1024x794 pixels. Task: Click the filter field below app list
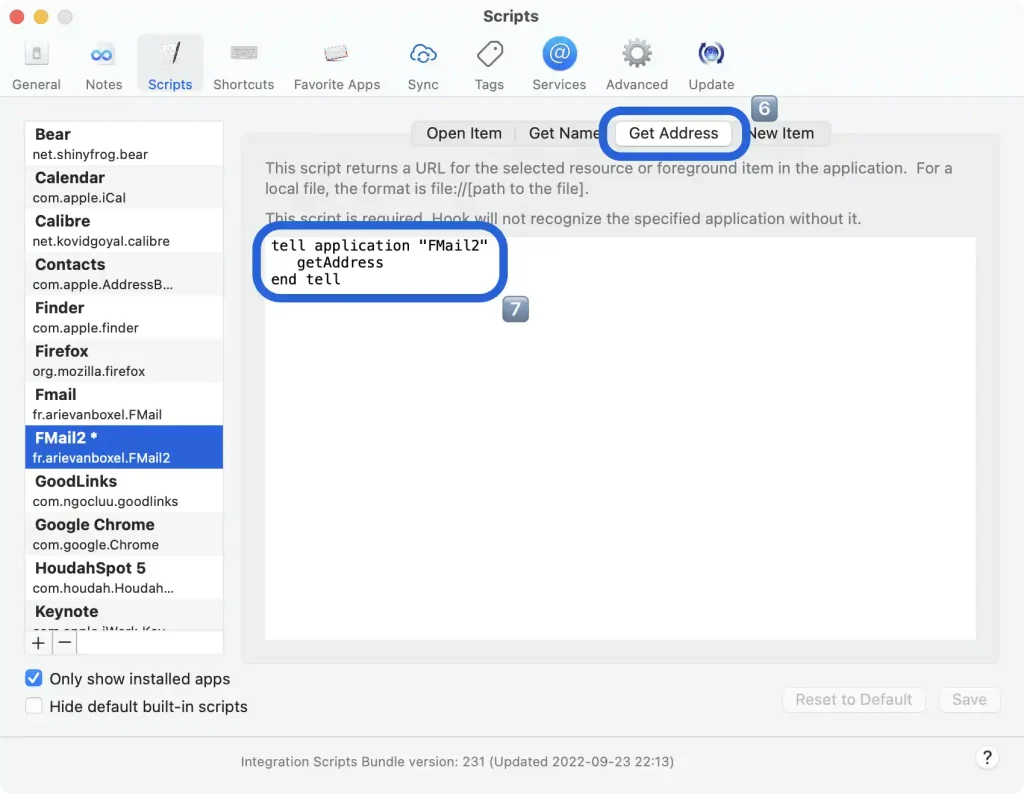(x=150, y=643)
